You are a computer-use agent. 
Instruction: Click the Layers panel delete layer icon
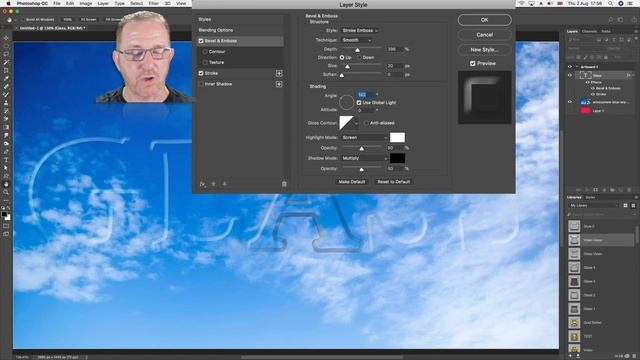629,190
